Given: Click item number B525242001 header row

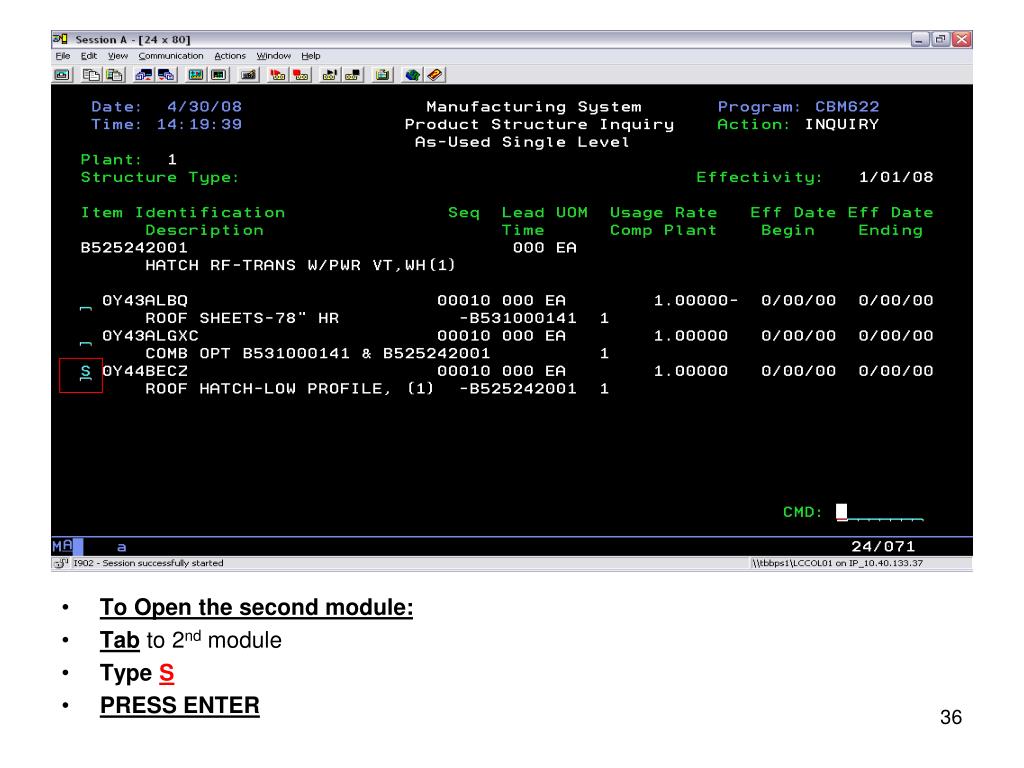Looking at the screenshot, I should click(134, 248).
